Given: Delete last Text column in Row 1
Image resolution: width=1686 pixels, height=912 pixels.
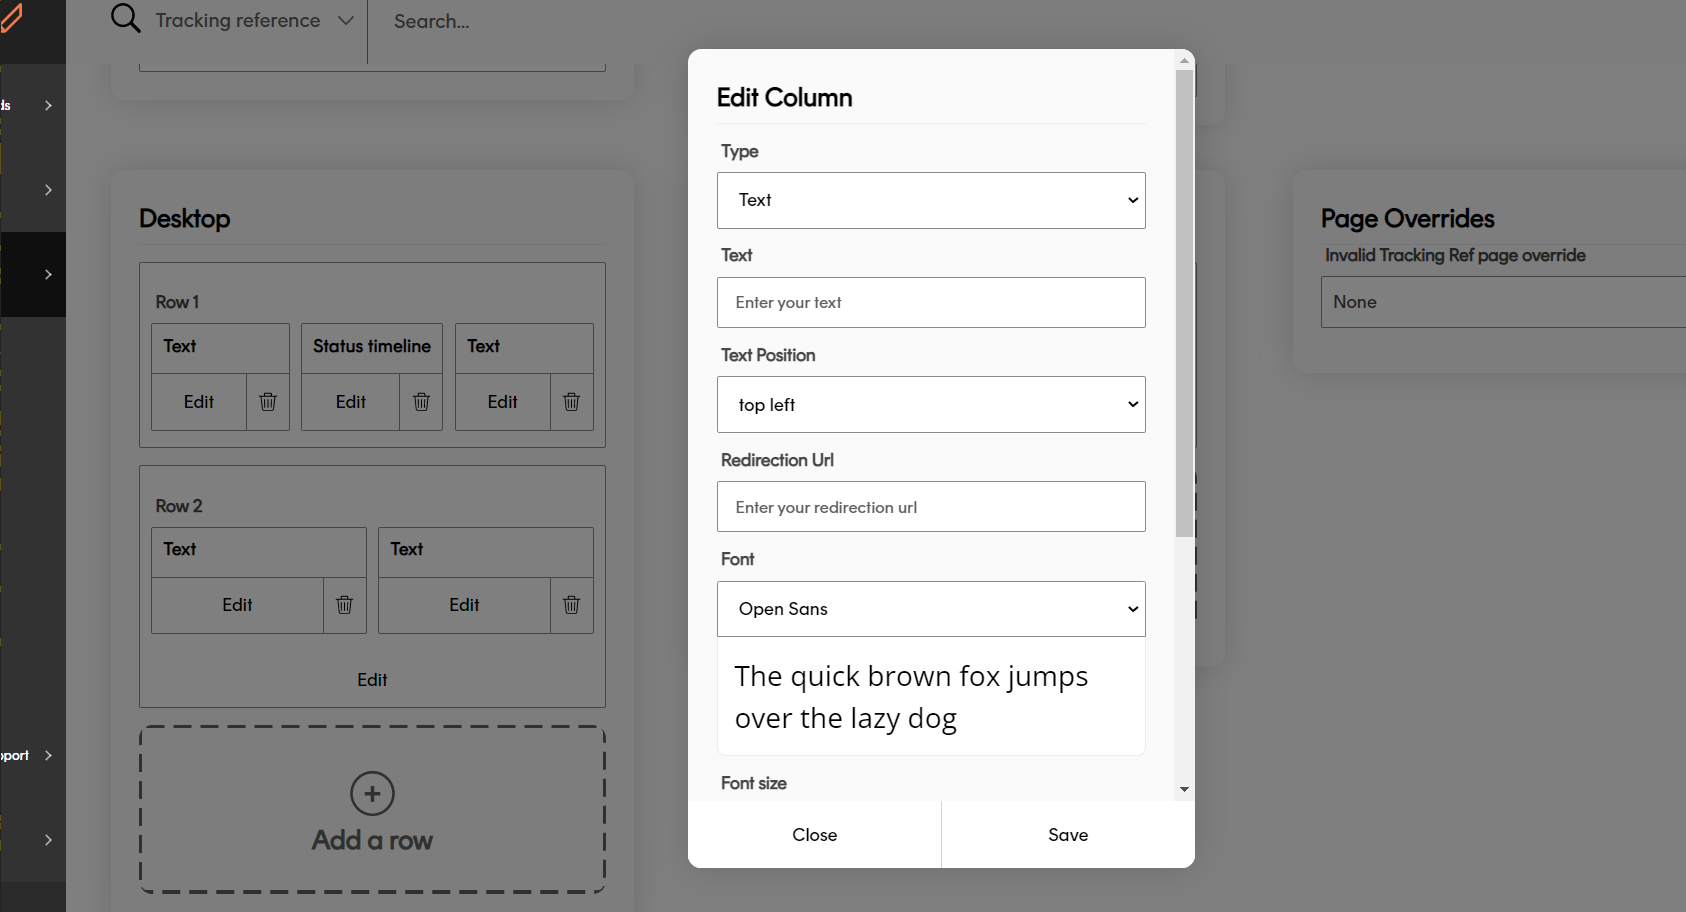Looking at the screenshot, I should (571, 402).
